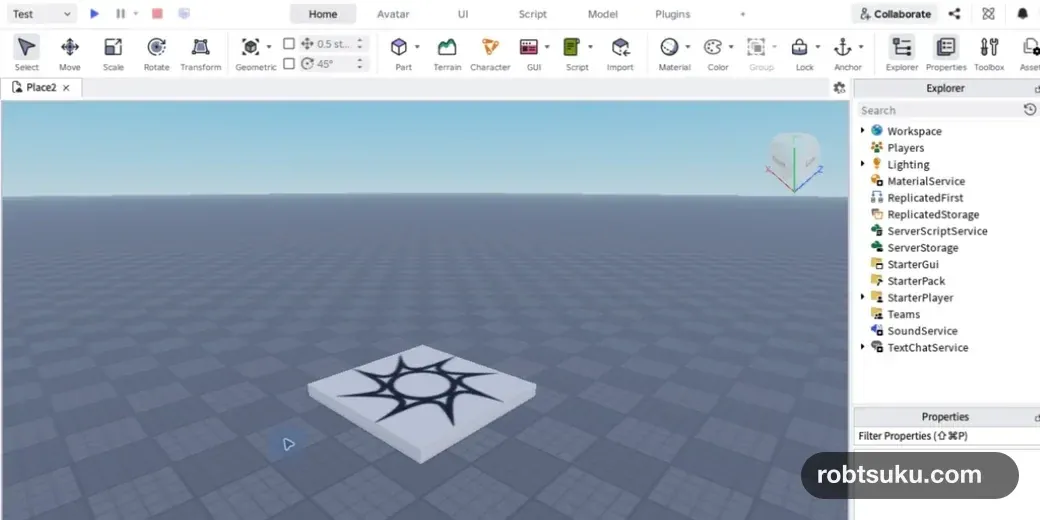Open the Geometric mode dropdown arrow
This screenshot has width=1040, height=520.
click(x=269, y=47)
